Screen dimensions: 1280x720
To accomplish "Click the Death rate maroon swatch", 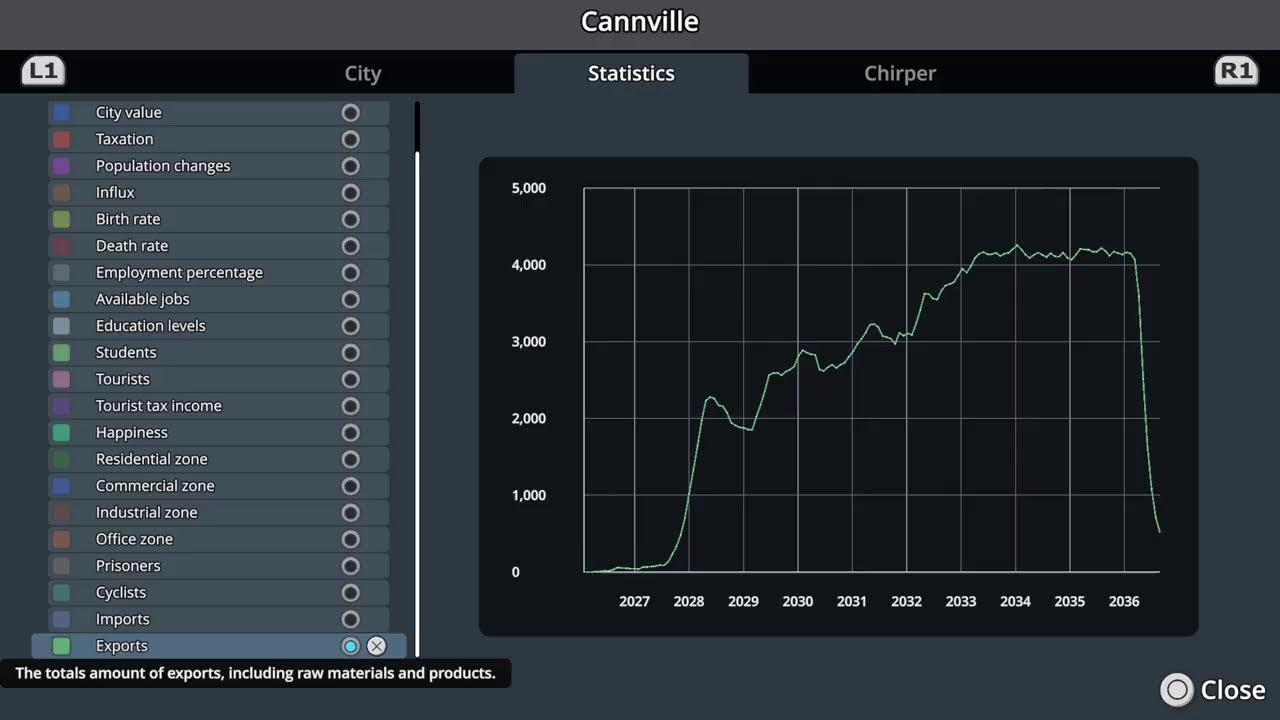I will click(x=62, y=246).
